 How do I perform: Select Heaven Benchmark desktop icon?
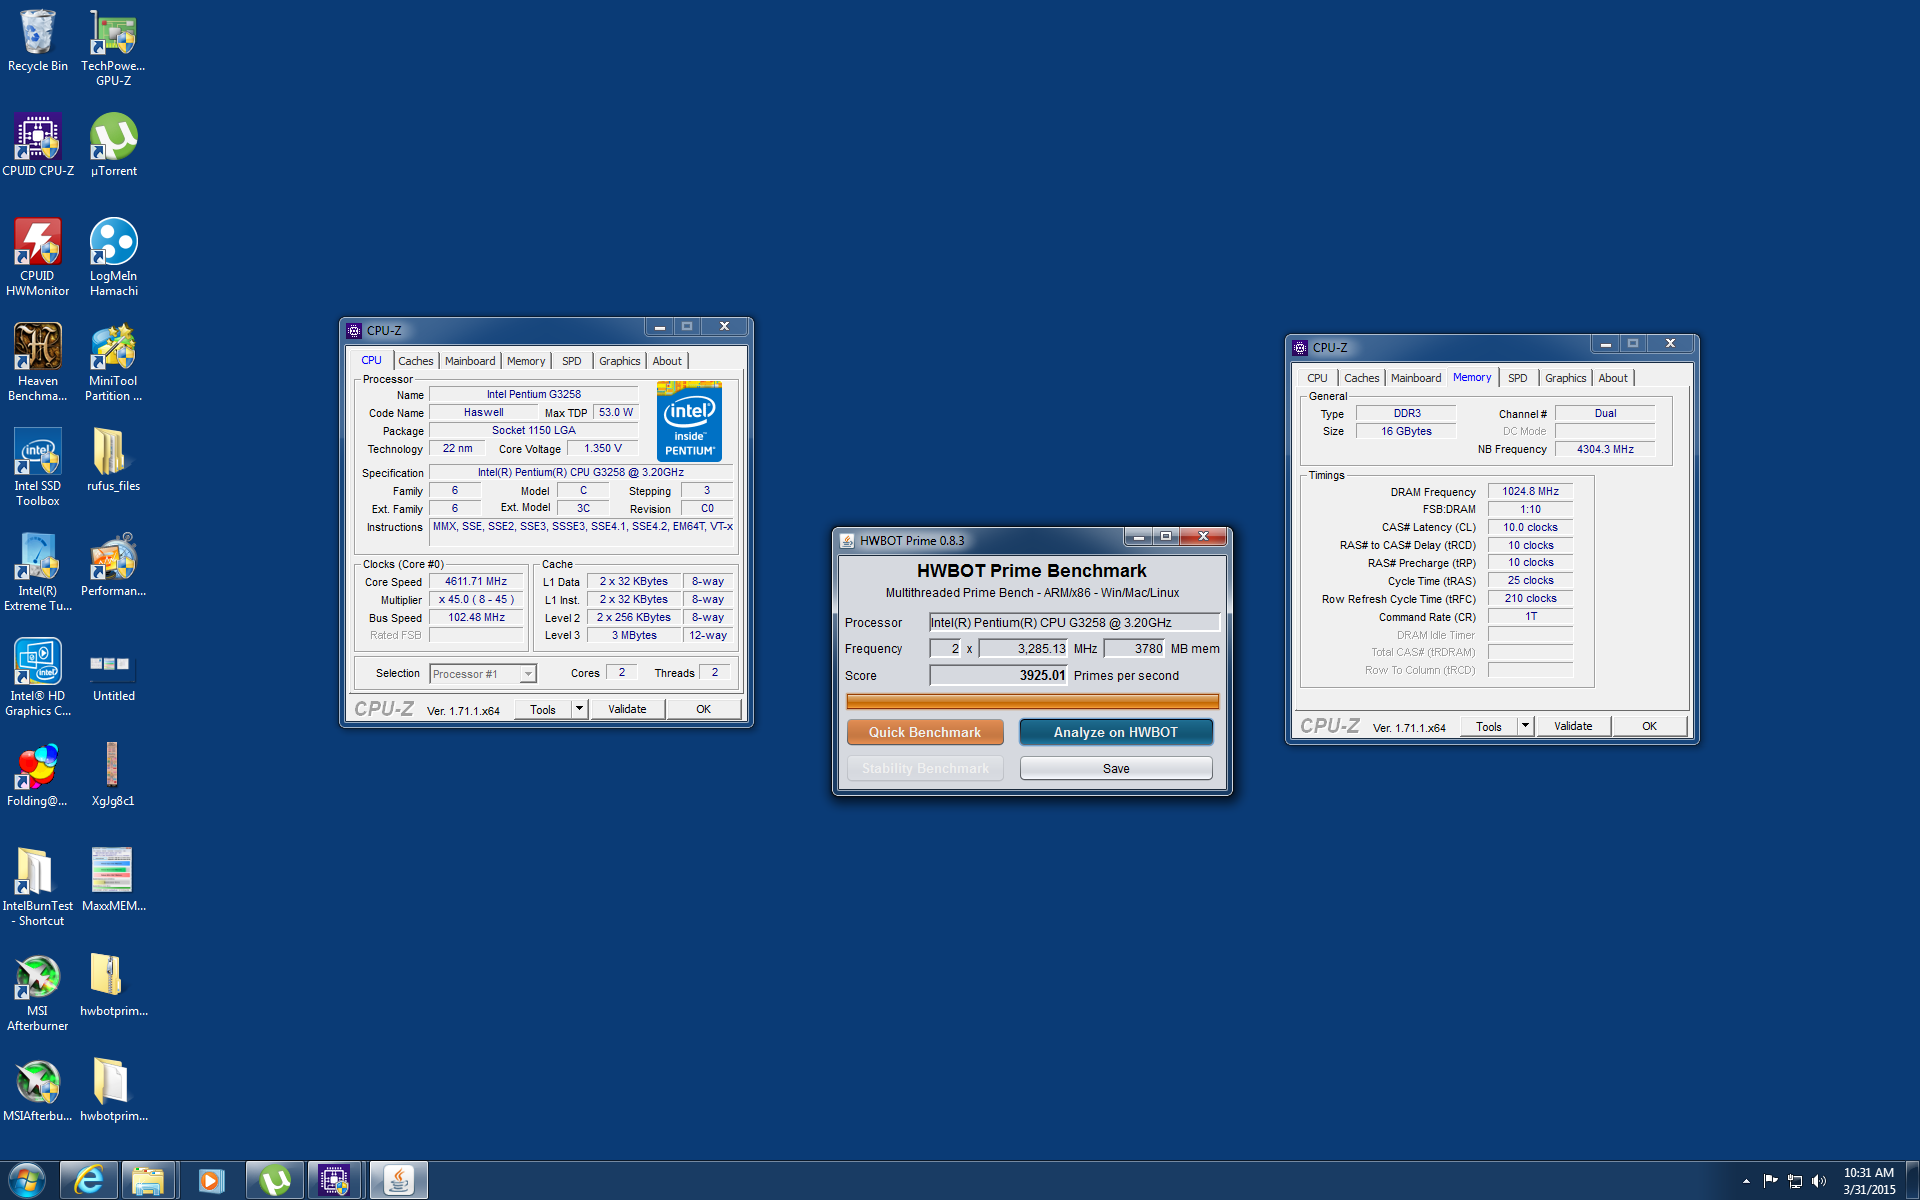pos(38,363)
